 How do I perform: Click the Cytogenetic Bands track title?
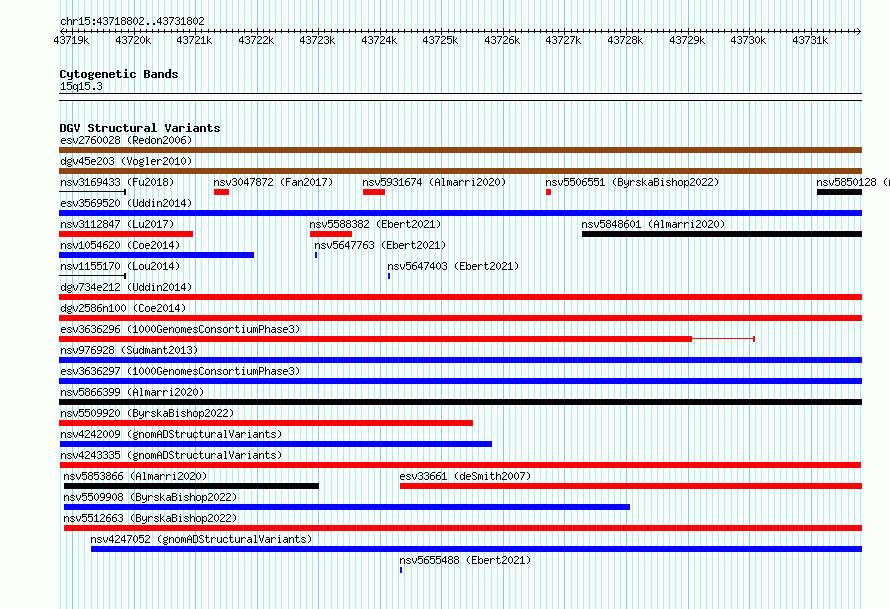[x=119, y=74]
